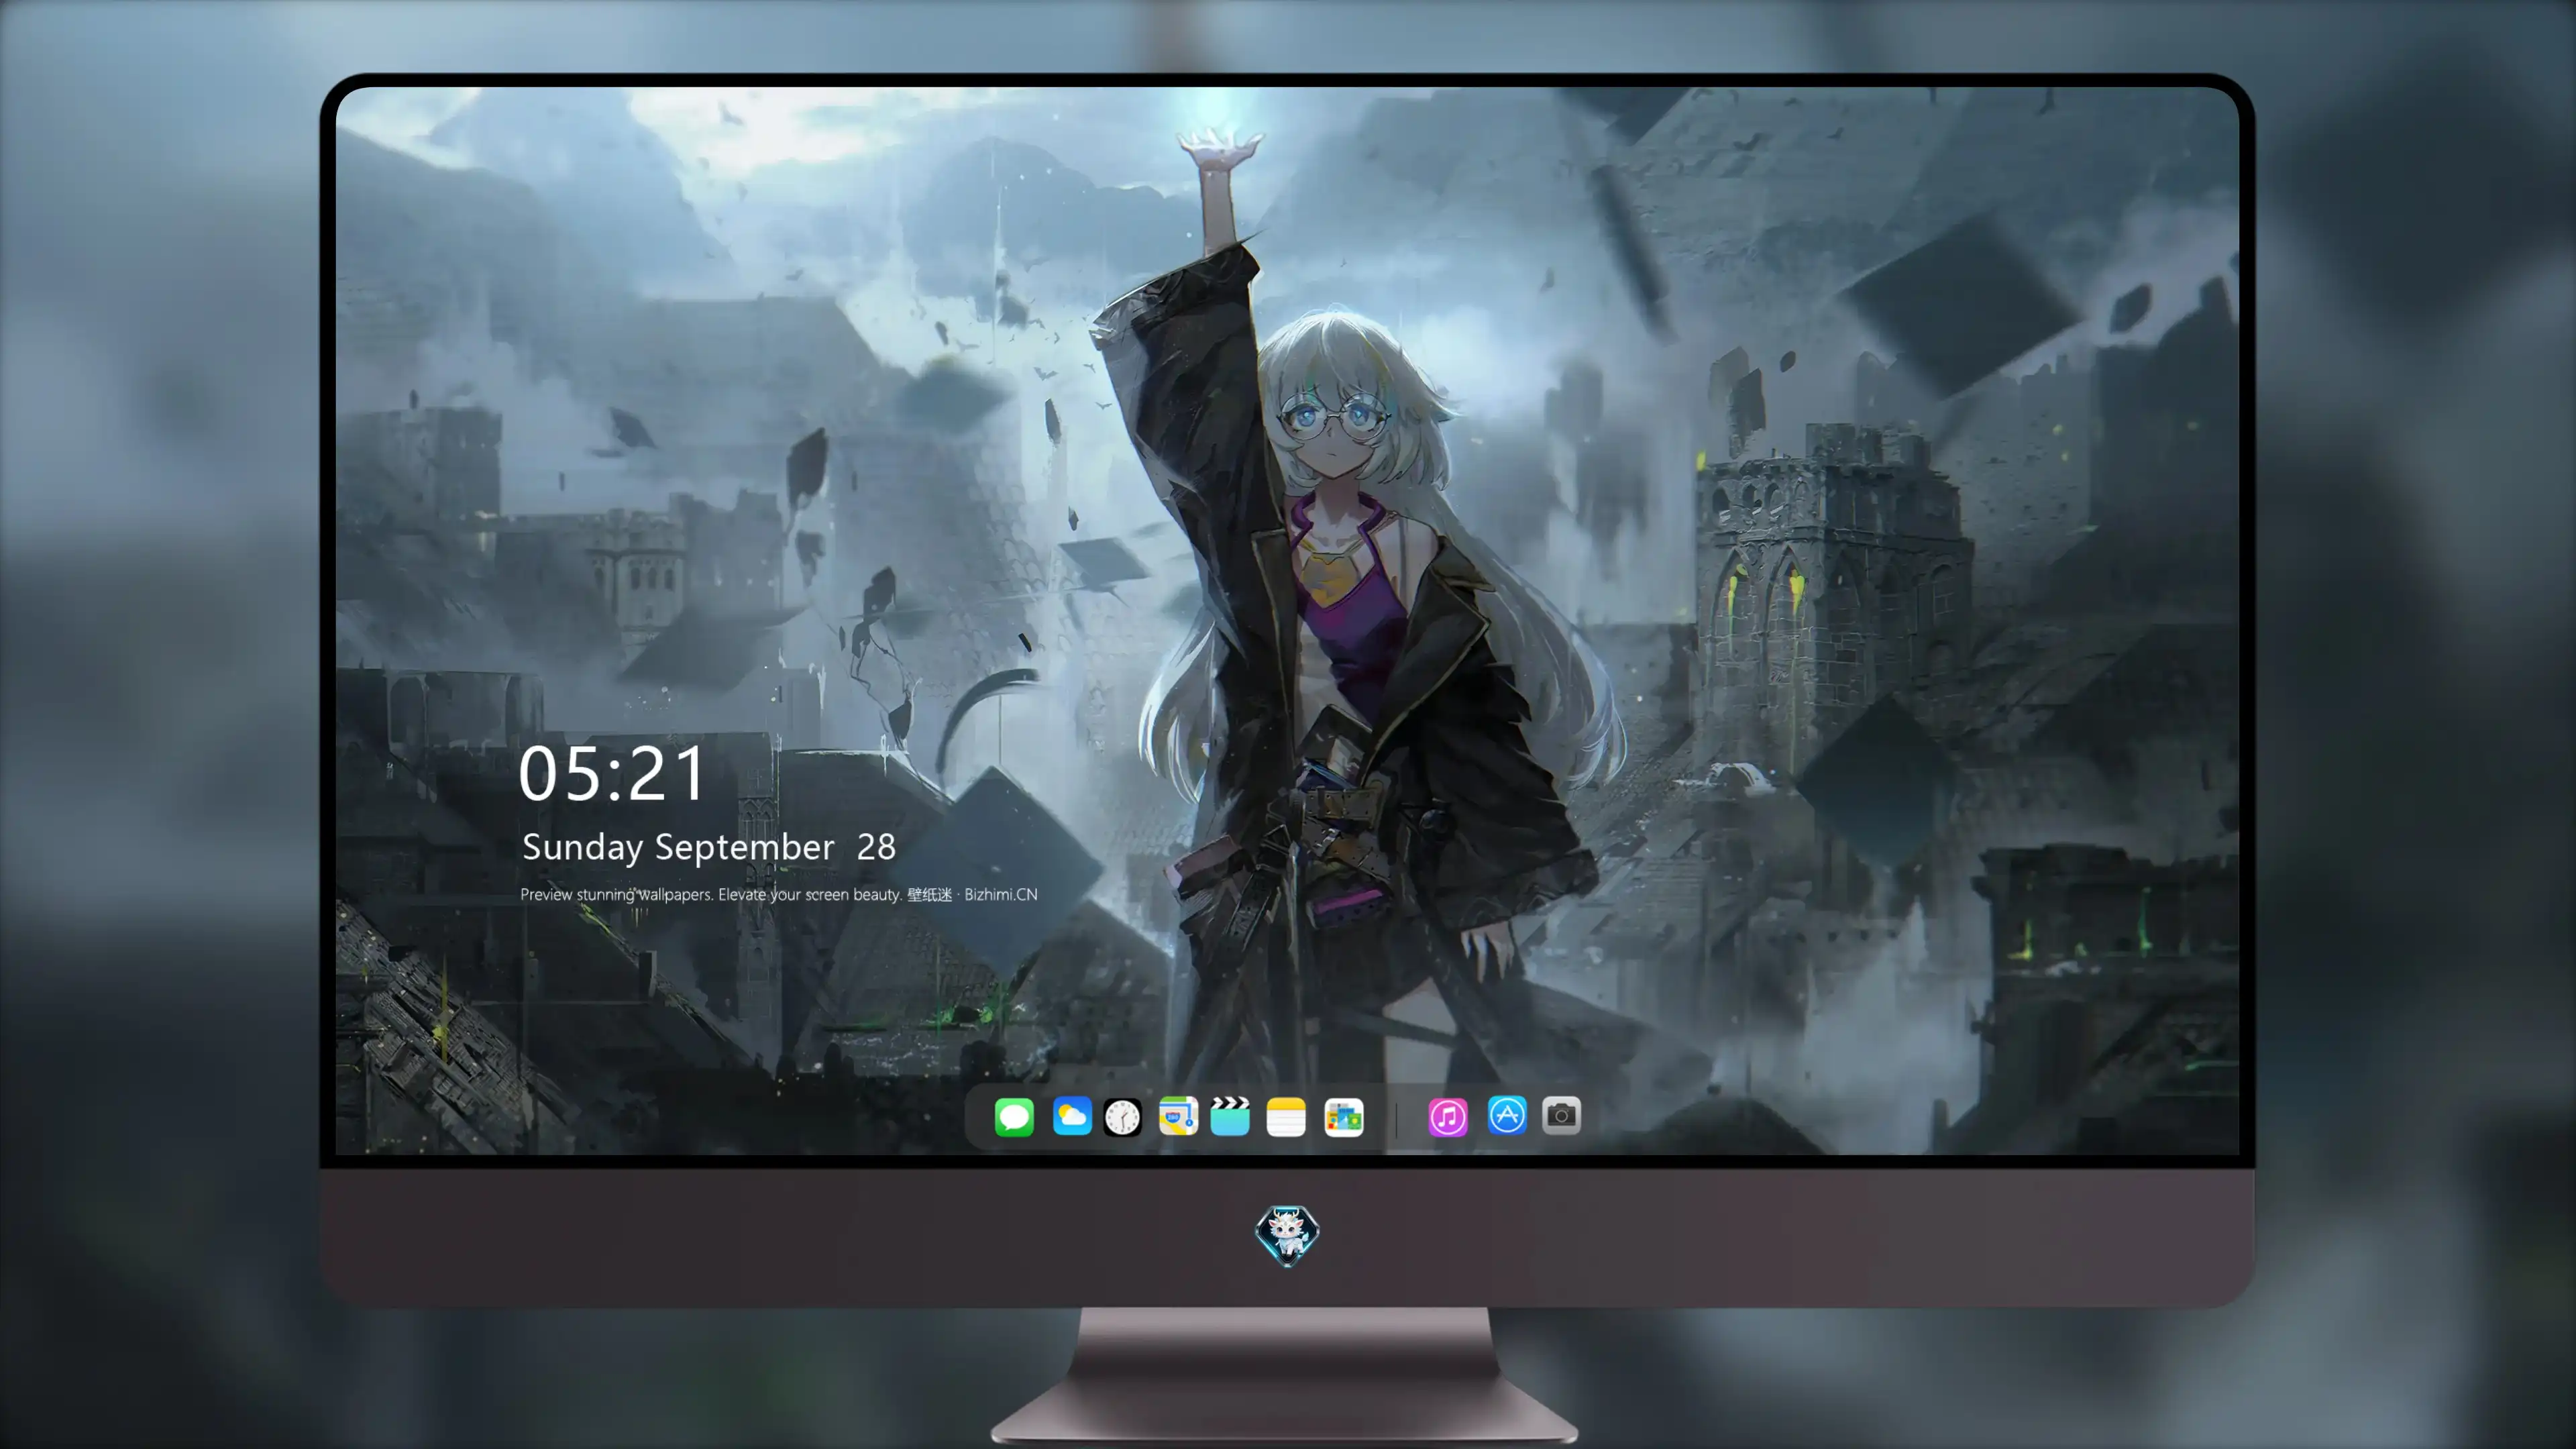Launch Maps from the dock
Viewport: 2576px width, 1449px height.
click(1178, 1116)
